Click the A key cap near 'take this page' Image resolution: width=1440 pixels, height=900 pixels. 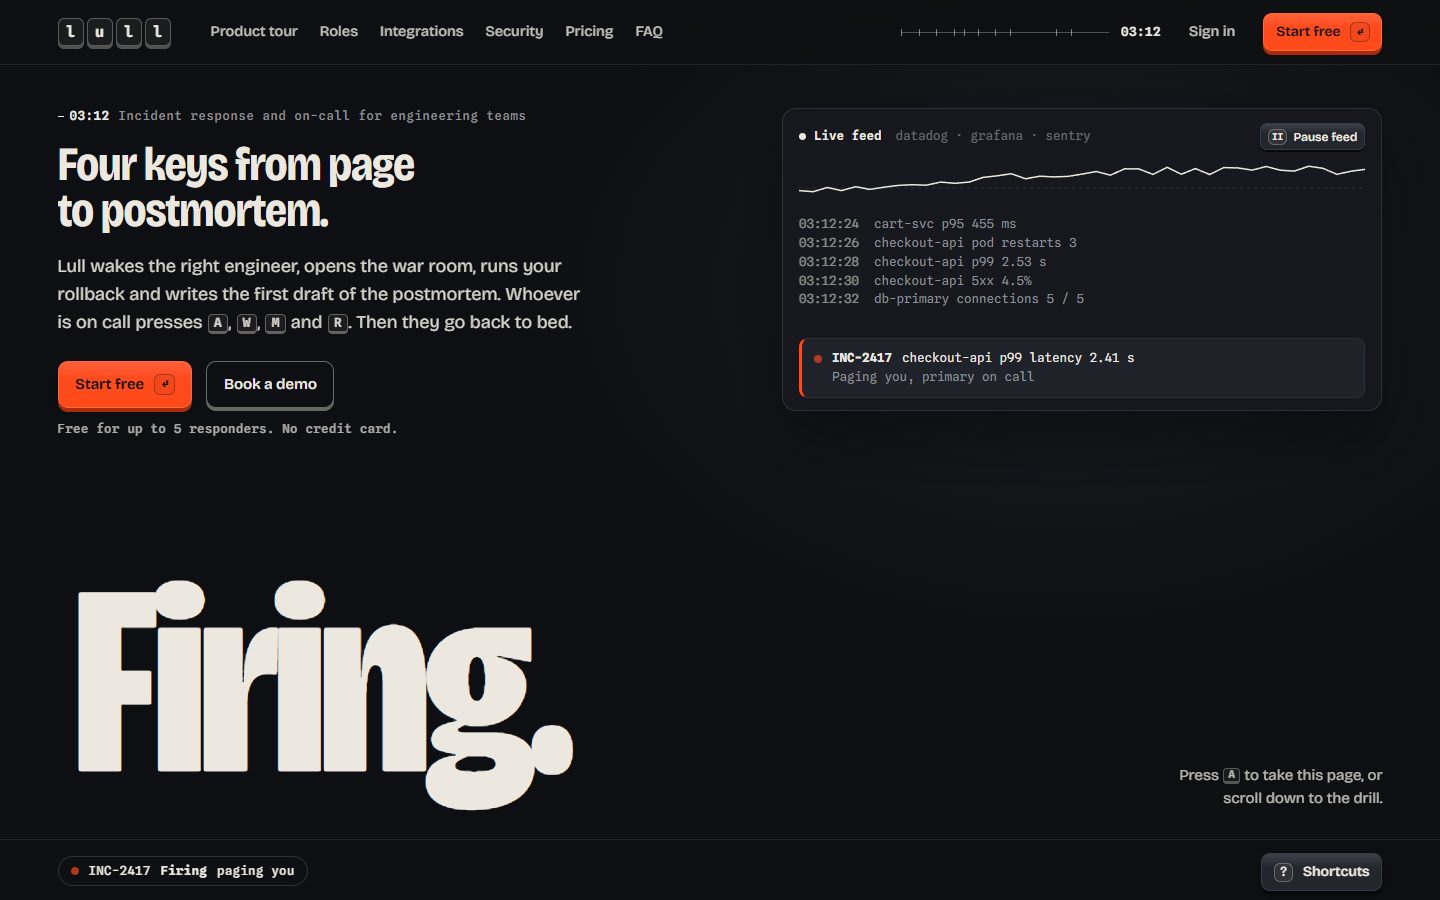tap(1231, 775)
